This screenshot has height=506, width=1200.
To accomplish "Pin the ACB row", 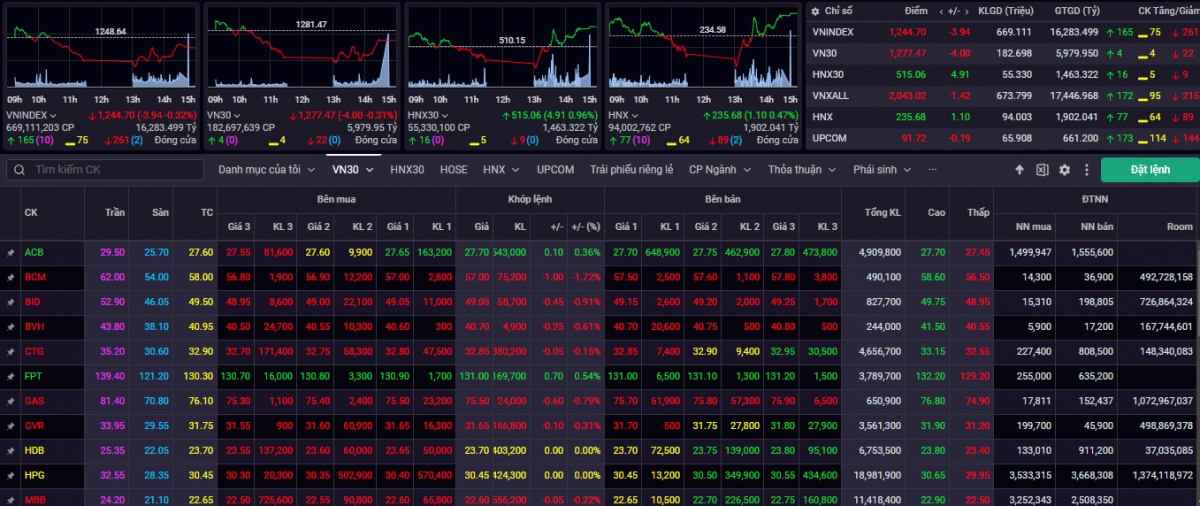I will 10,252.
